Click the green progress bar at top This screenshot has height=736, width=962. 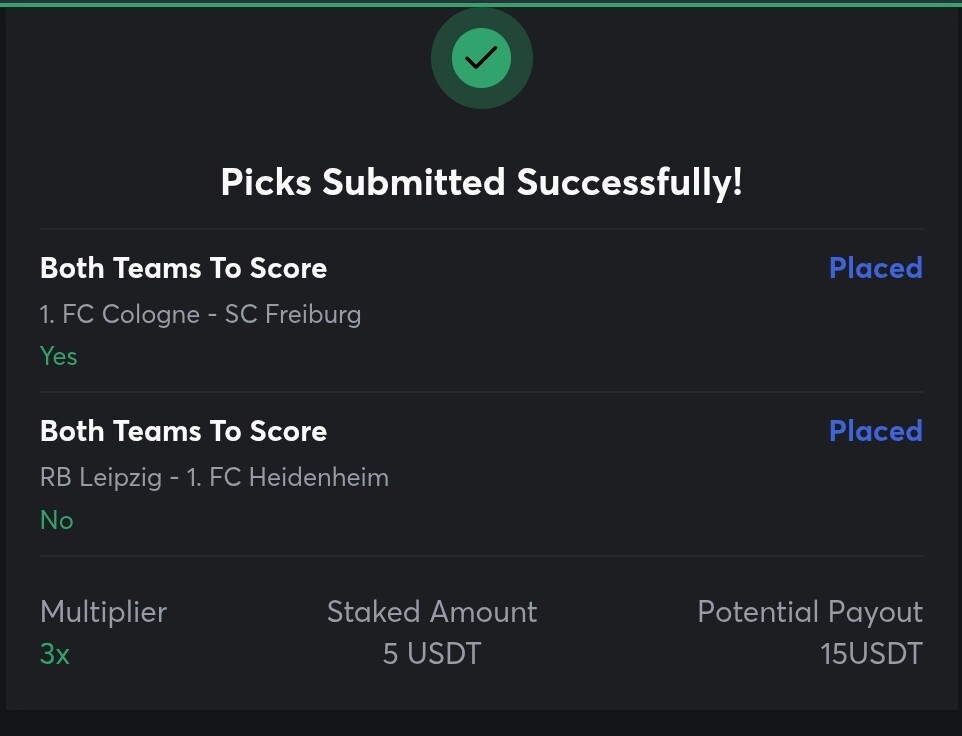tap(481, 4)
